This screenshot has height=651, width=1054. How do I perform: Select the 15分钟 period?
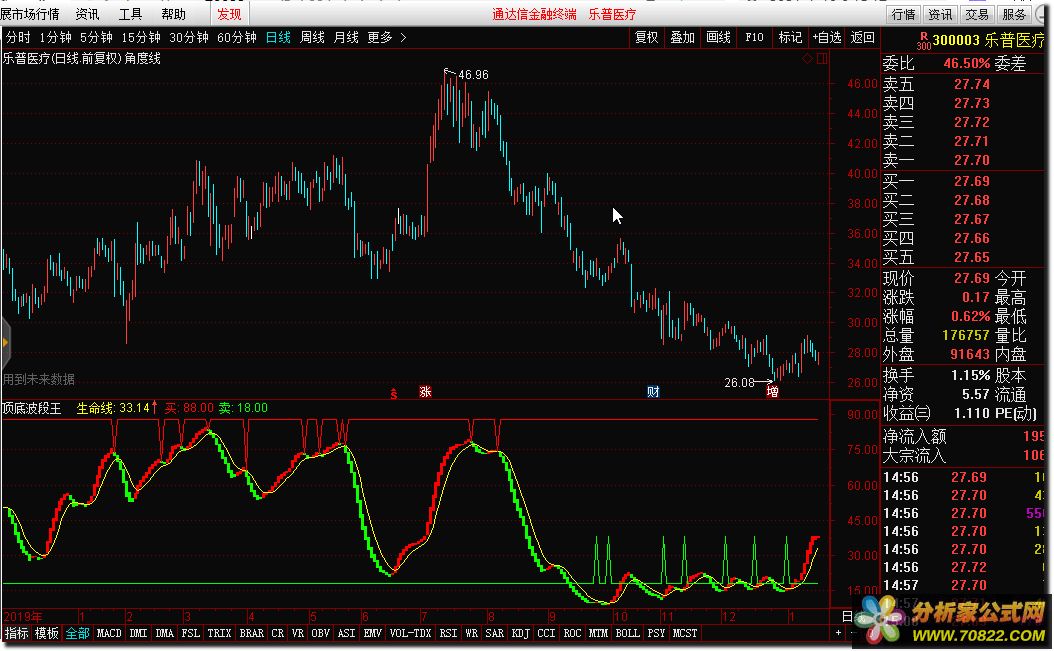[140, 38]
